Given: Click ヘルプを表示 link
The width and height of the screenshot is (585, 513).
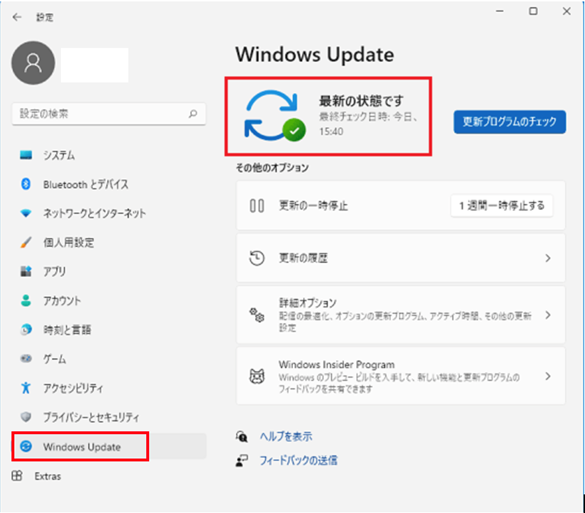Looking at the screenshot, I should [x=286, y=436].
